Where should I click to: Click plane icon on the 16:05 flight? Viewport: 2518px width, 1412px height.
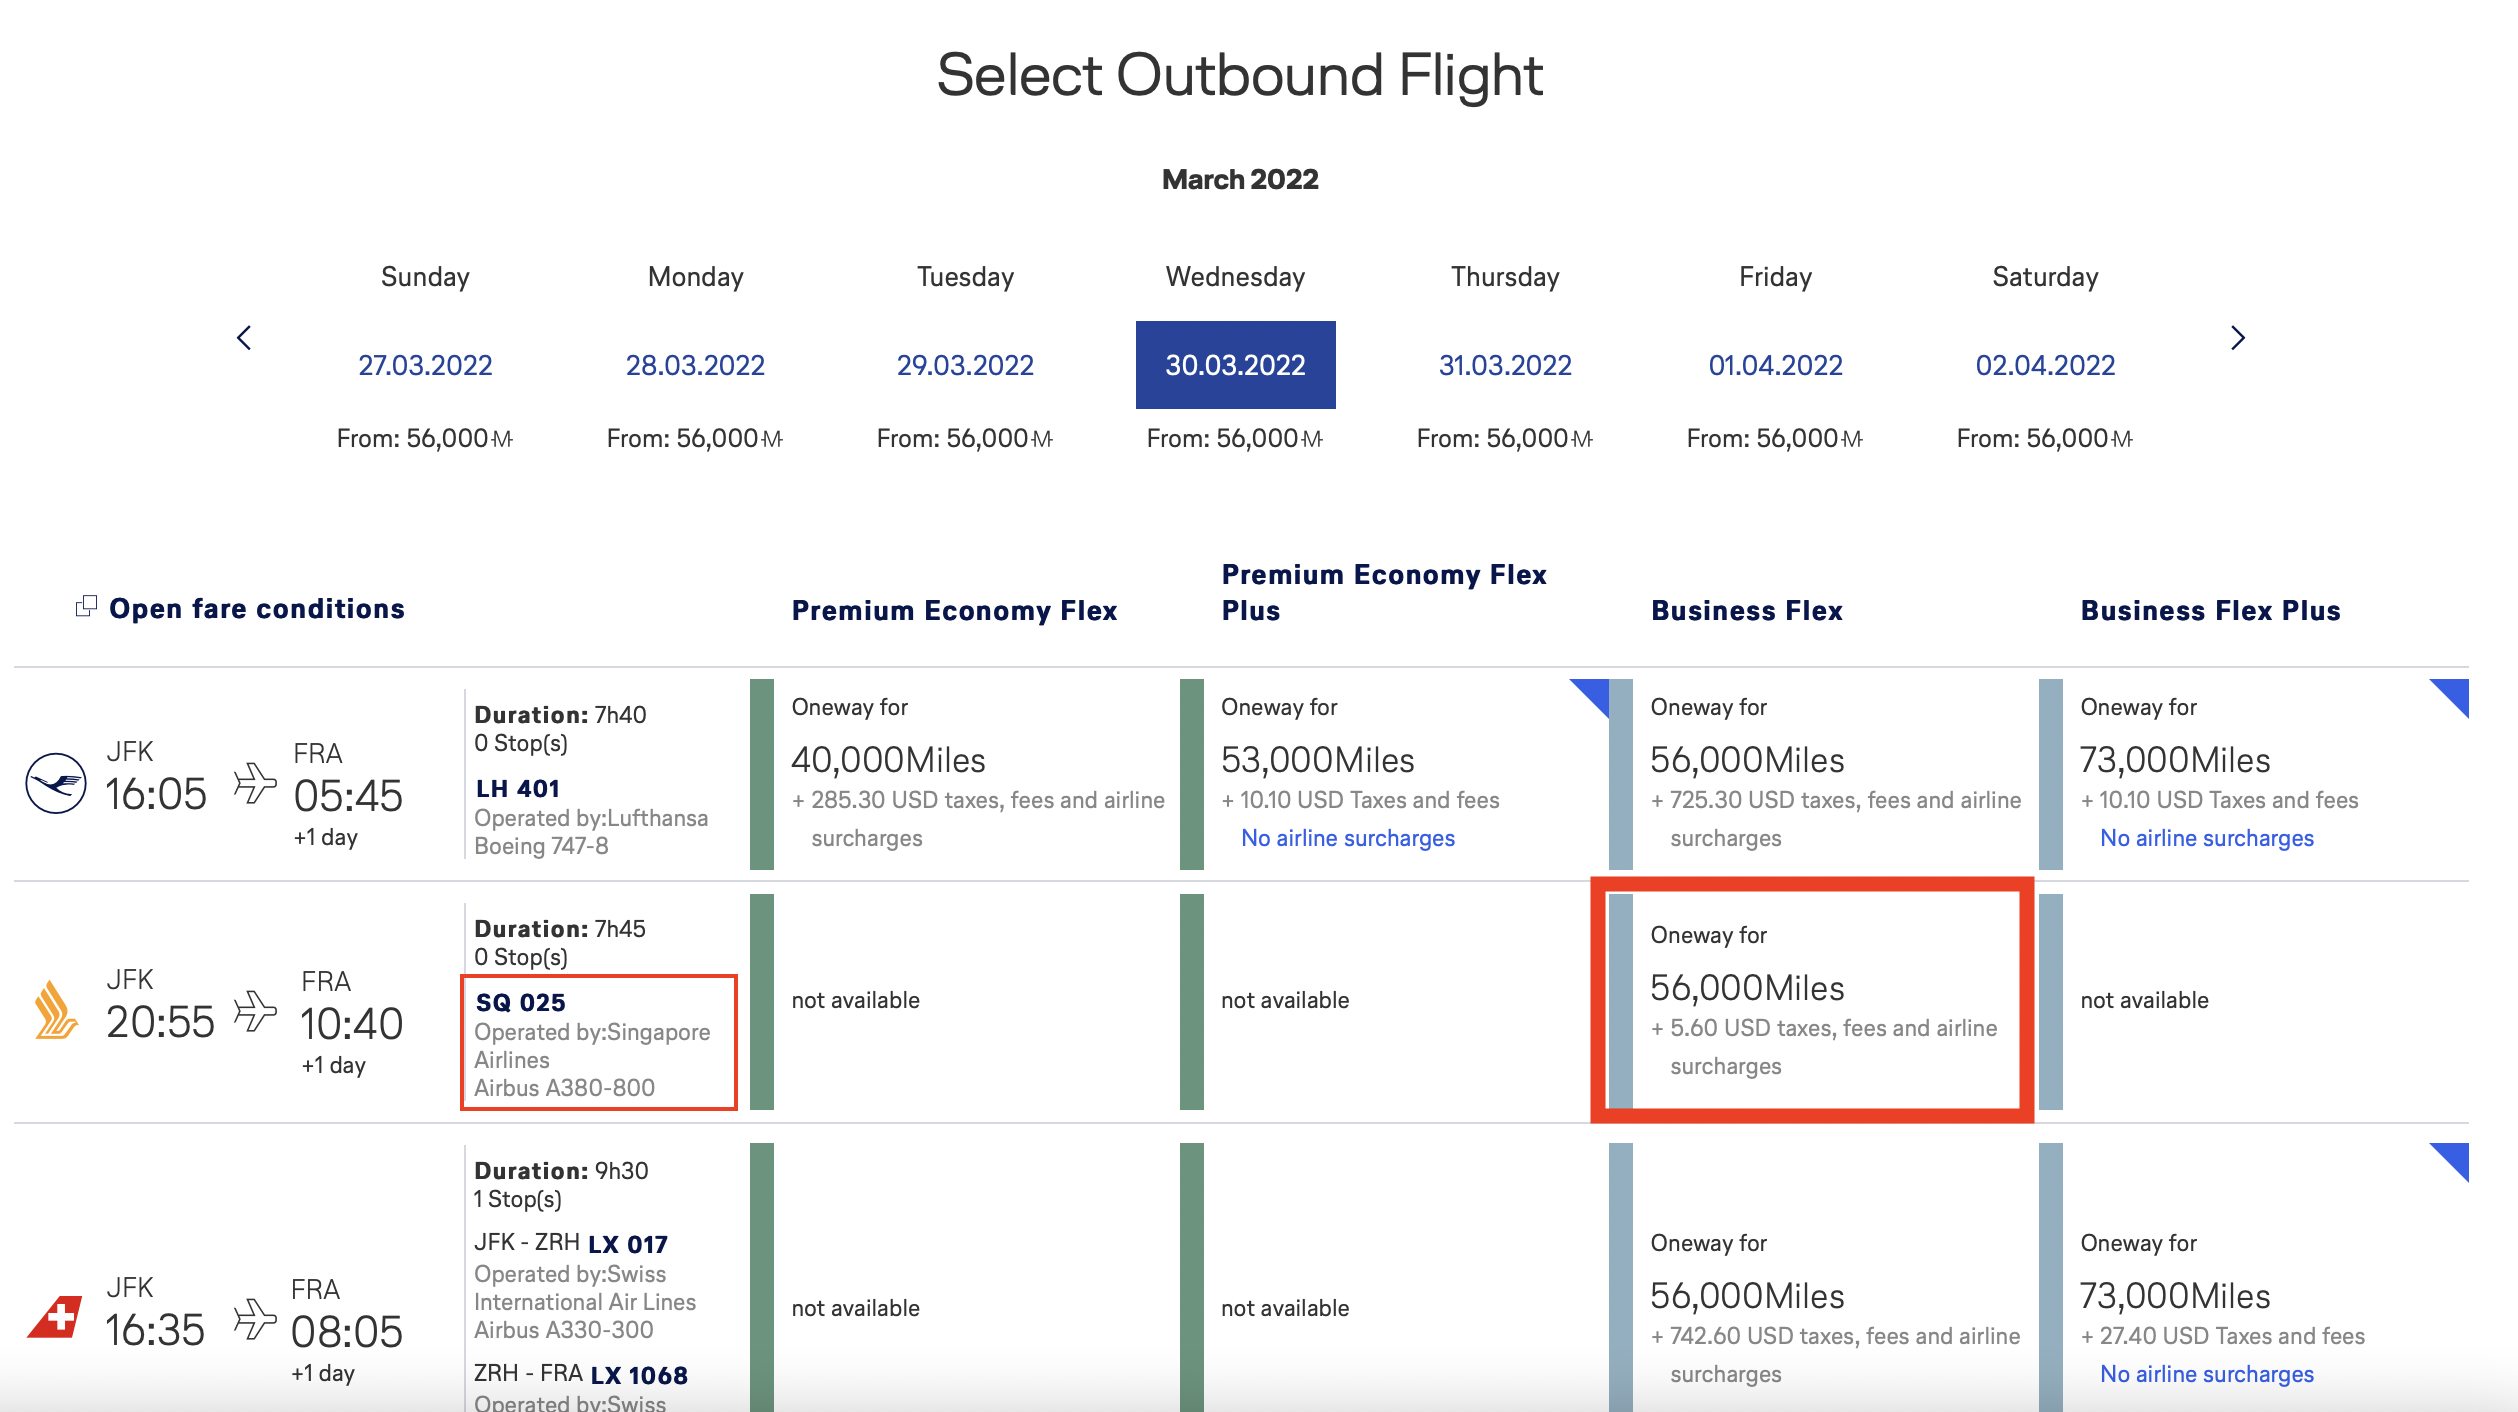255,783
